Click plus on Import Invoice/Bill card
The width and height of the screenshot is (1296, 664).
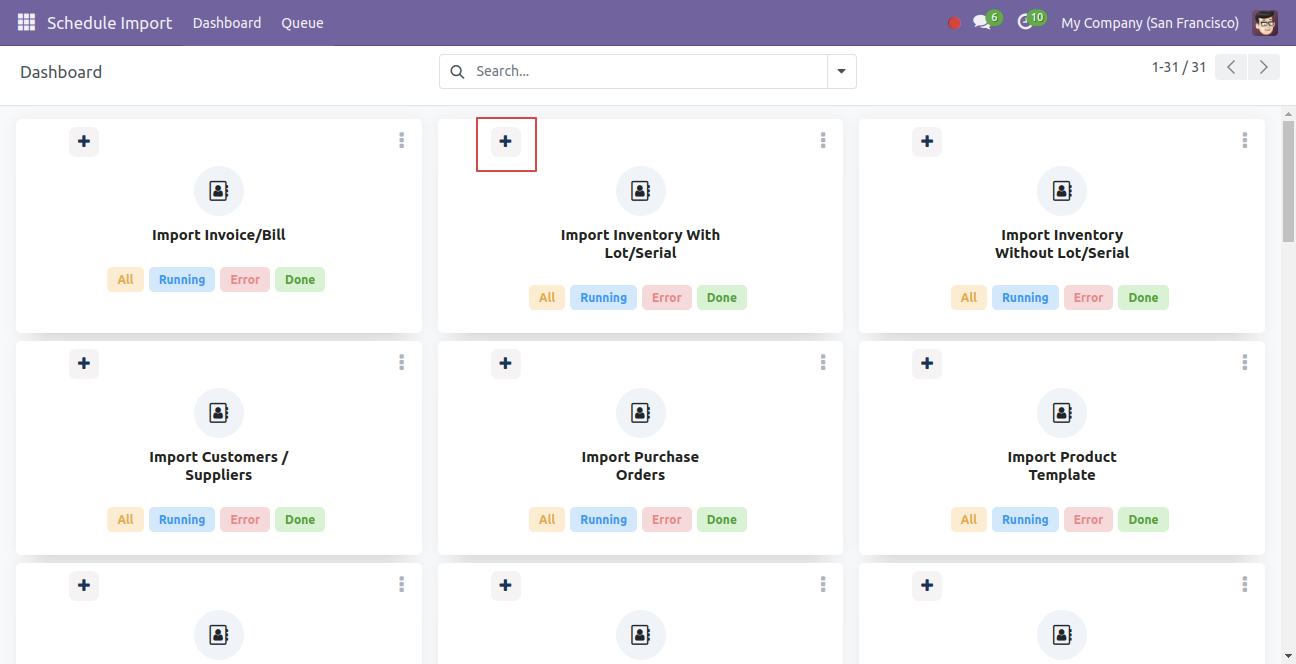84,142
